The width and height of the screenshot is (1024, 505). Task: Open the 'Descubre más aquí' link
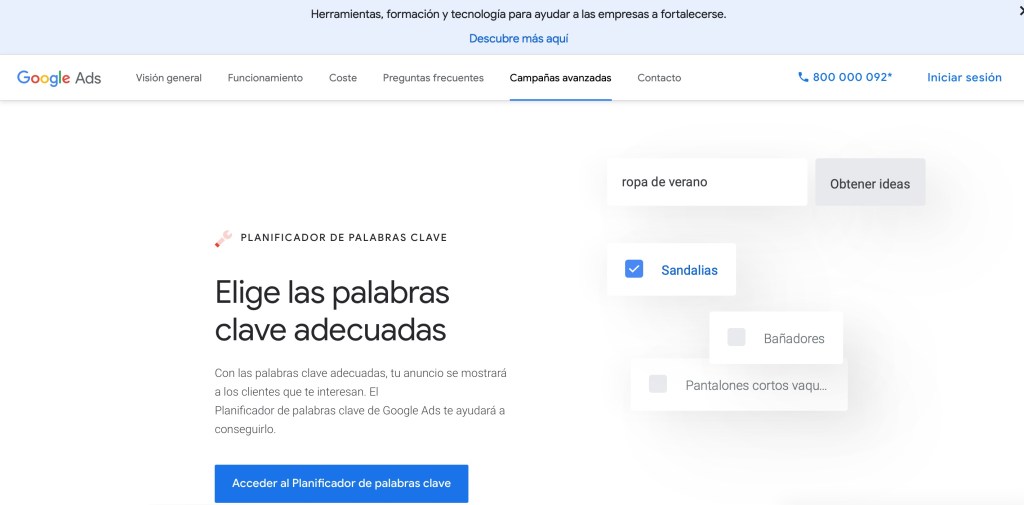[518, 39]
